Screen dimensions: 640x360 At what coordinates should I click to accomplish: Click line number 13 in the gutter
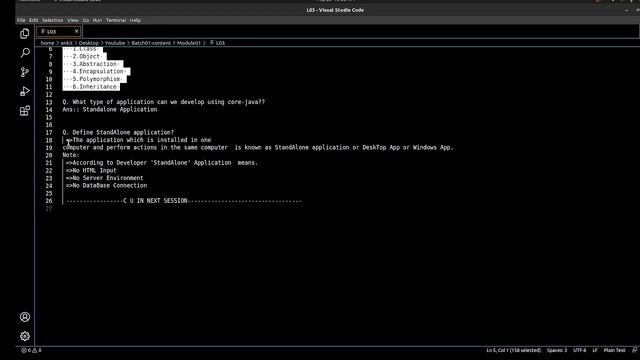coord(49,102)
